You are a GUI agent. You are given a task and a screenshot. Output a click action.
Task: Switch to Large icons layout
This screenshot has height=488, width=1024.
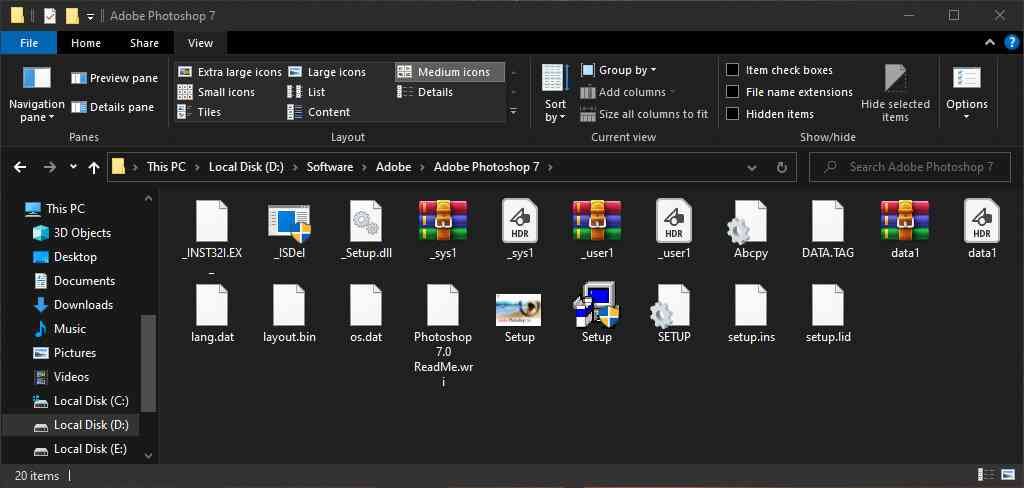(327, 72)
